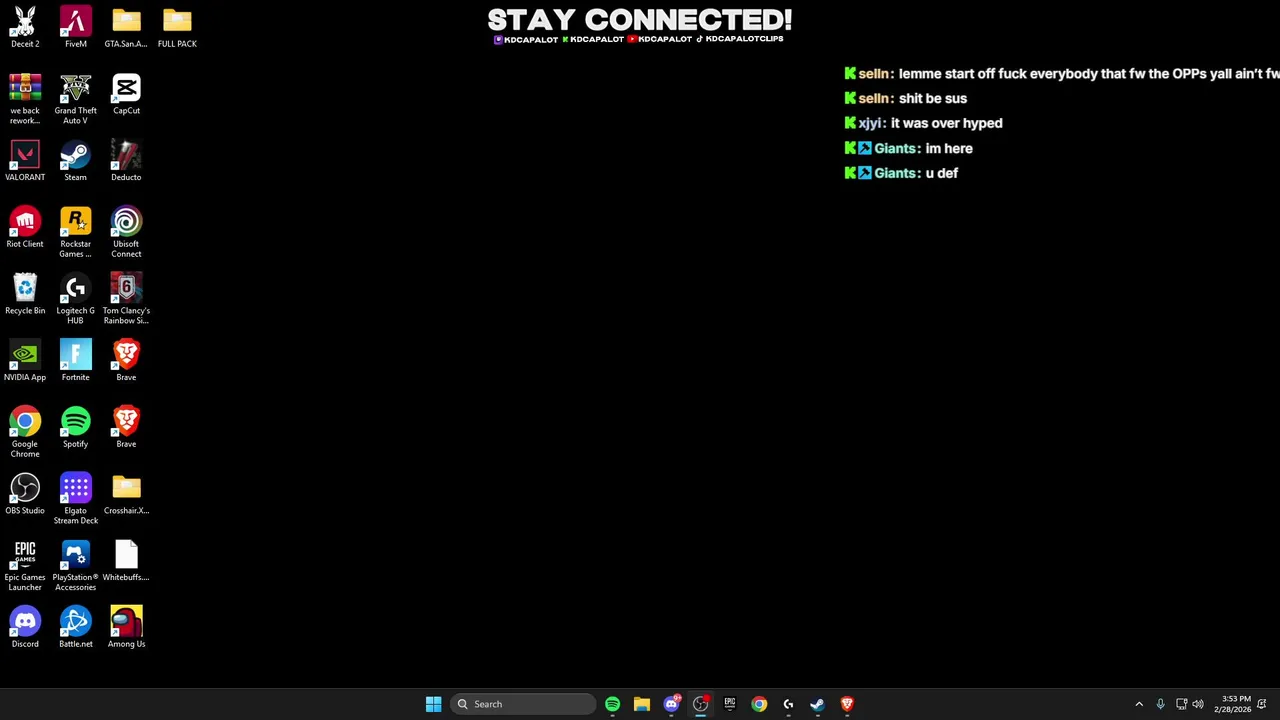This screenshot has width=1280, height=720.
Task: Open File Explorer from the taskbar
Action: [641, 704]
